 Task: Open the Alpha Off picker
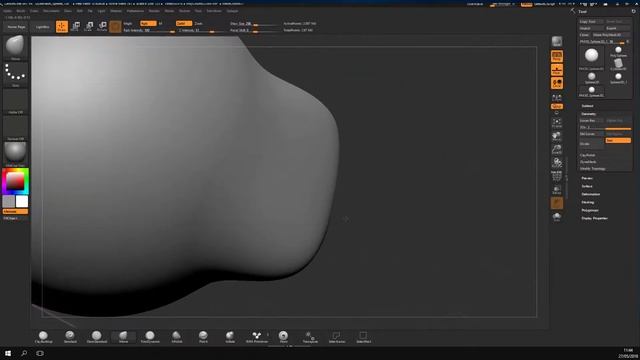tap(16, 101)
